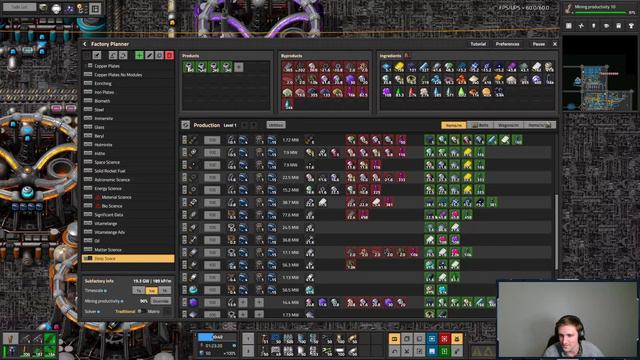640x360 pixels.
Task: Click the machine module icon in 24.5 MW row
Action: [243, 227]
